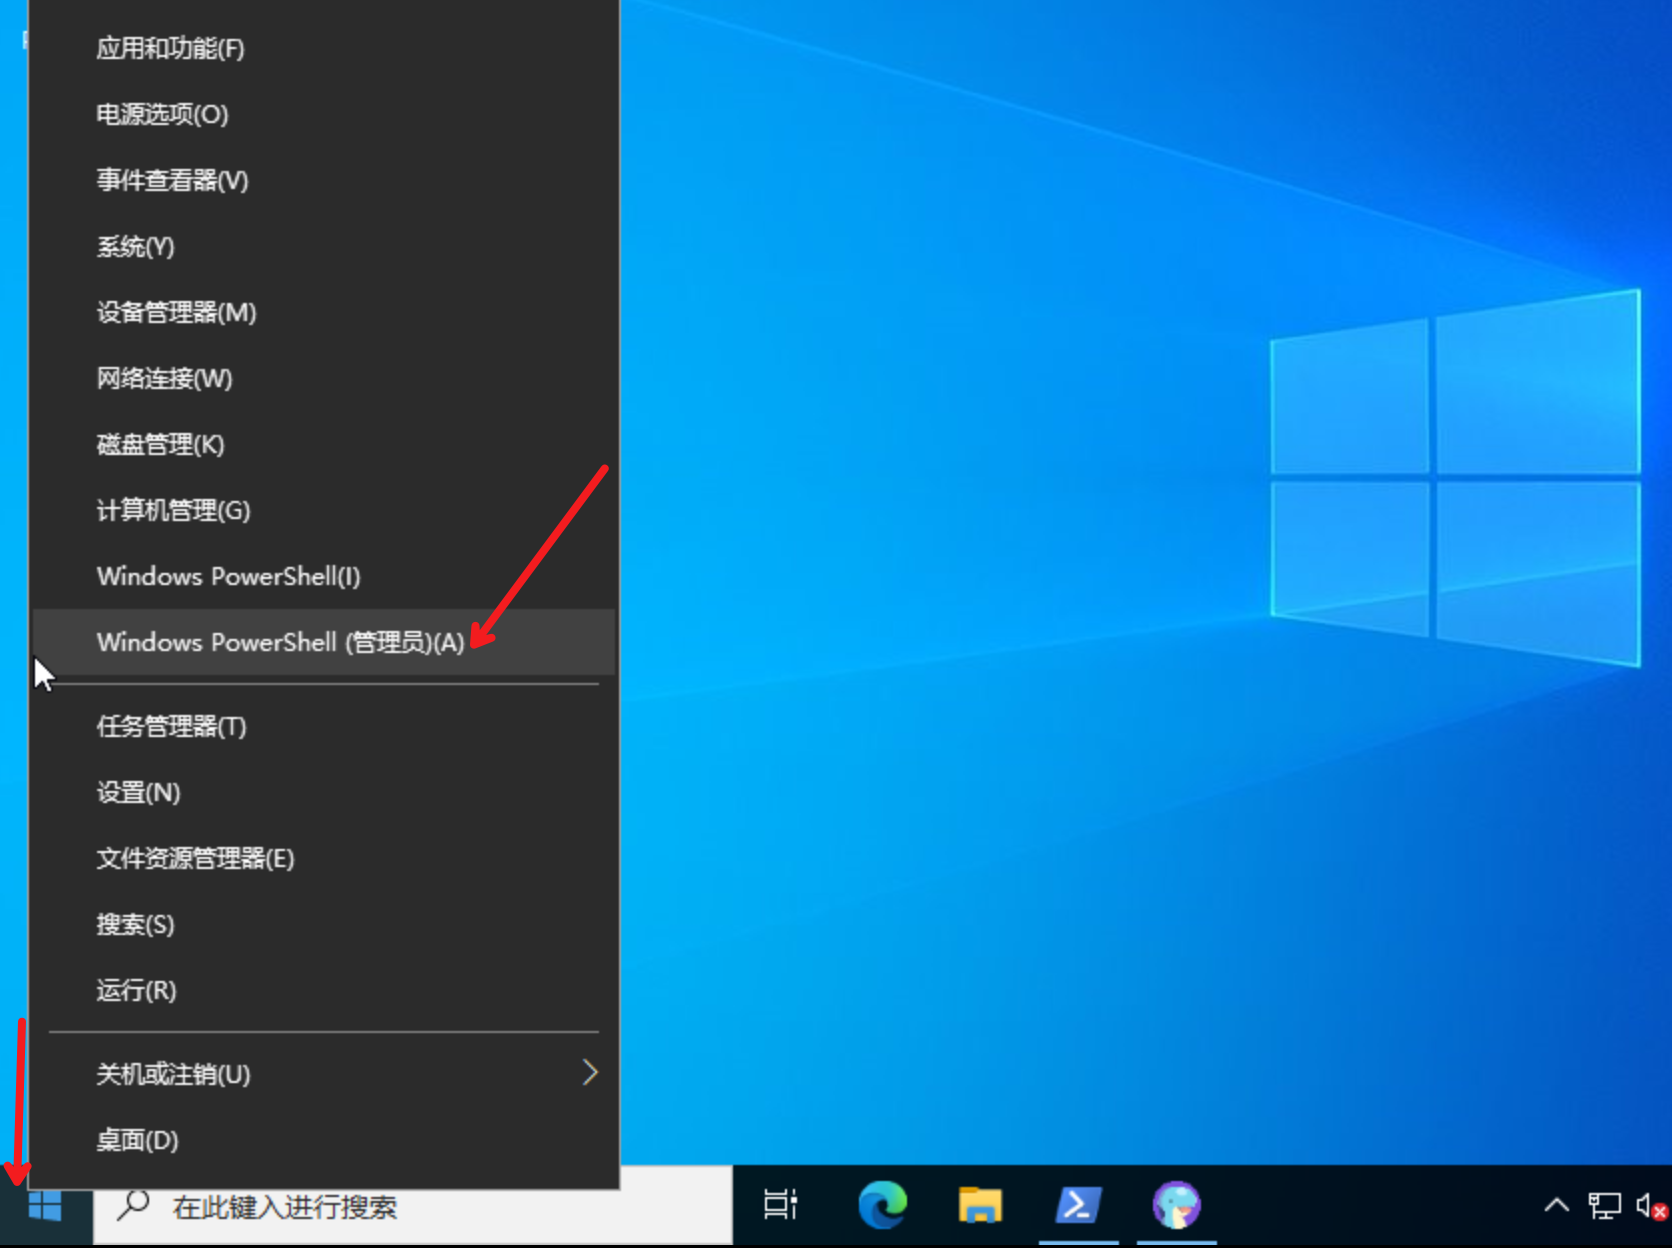
Task: Click the bird app icon in taskbar
Action: 1176,1205
